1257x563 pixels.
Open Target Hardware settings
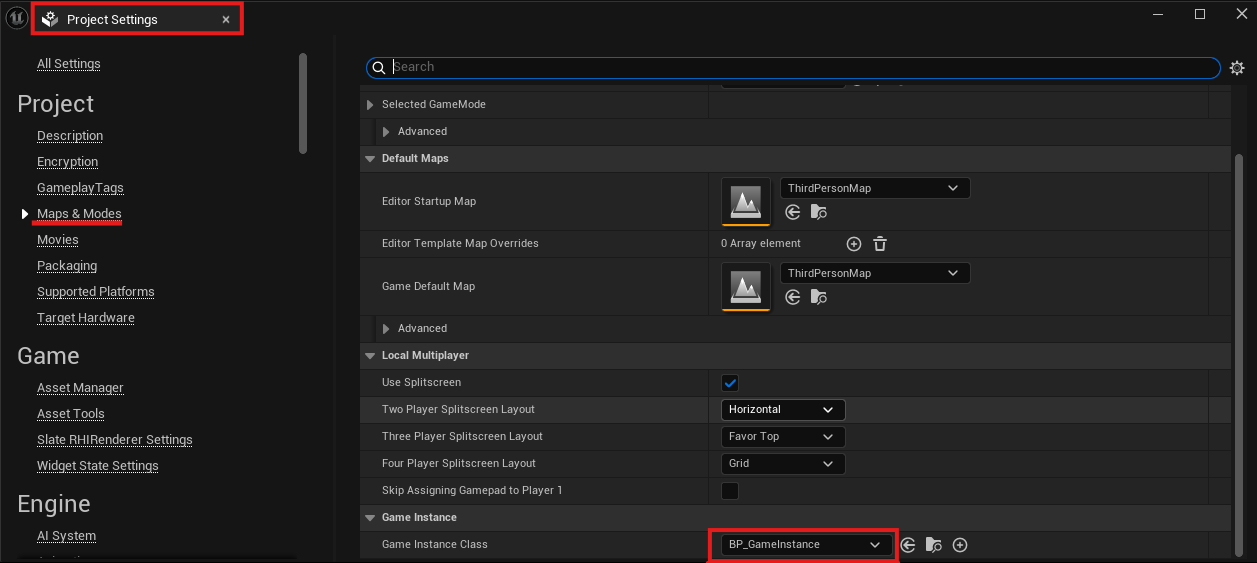point(86,318)
